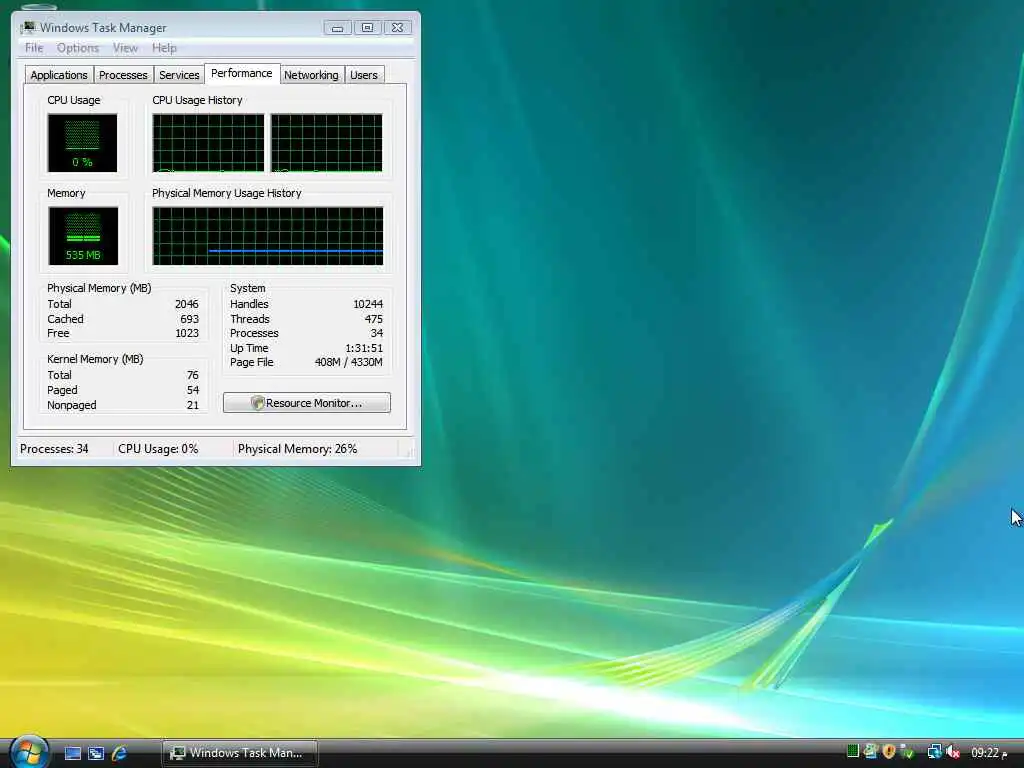1024x768 pixels.
Task: Click the muted volume speaker tray icon
Action: tap(953, 752)
